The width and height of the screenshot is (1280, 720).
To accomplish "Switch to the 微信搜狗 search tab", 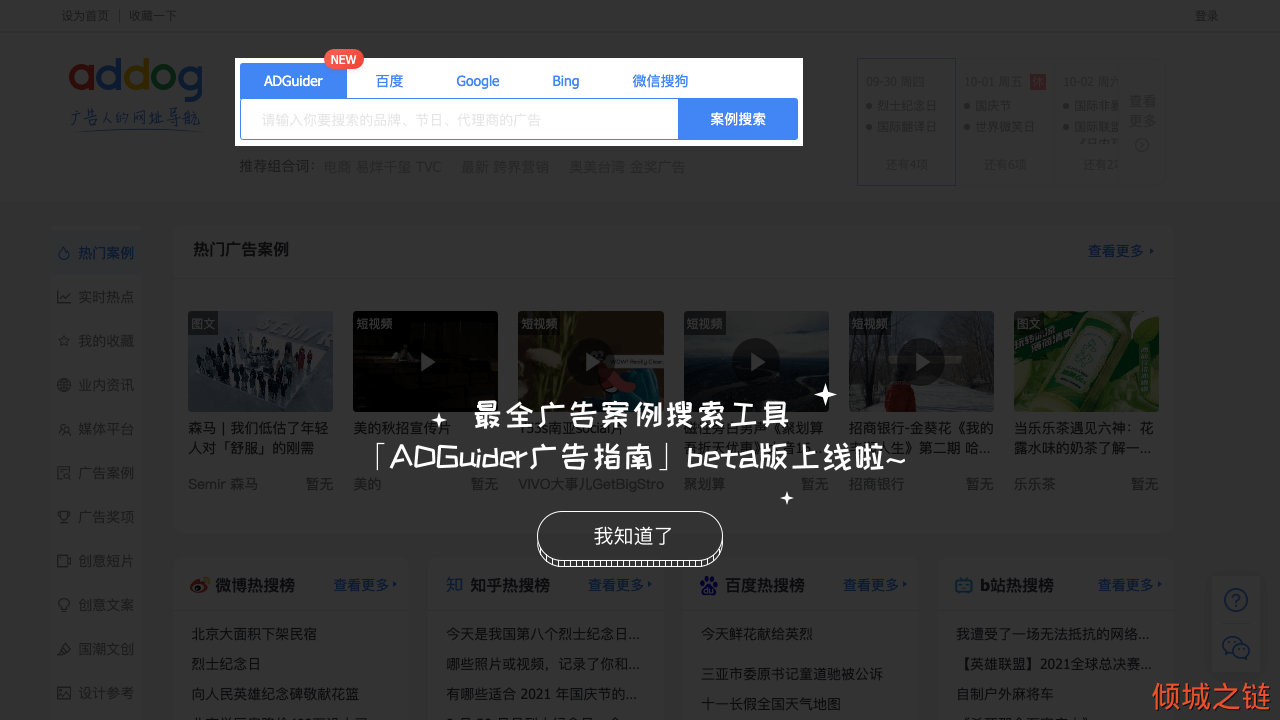I will (660, 81).
